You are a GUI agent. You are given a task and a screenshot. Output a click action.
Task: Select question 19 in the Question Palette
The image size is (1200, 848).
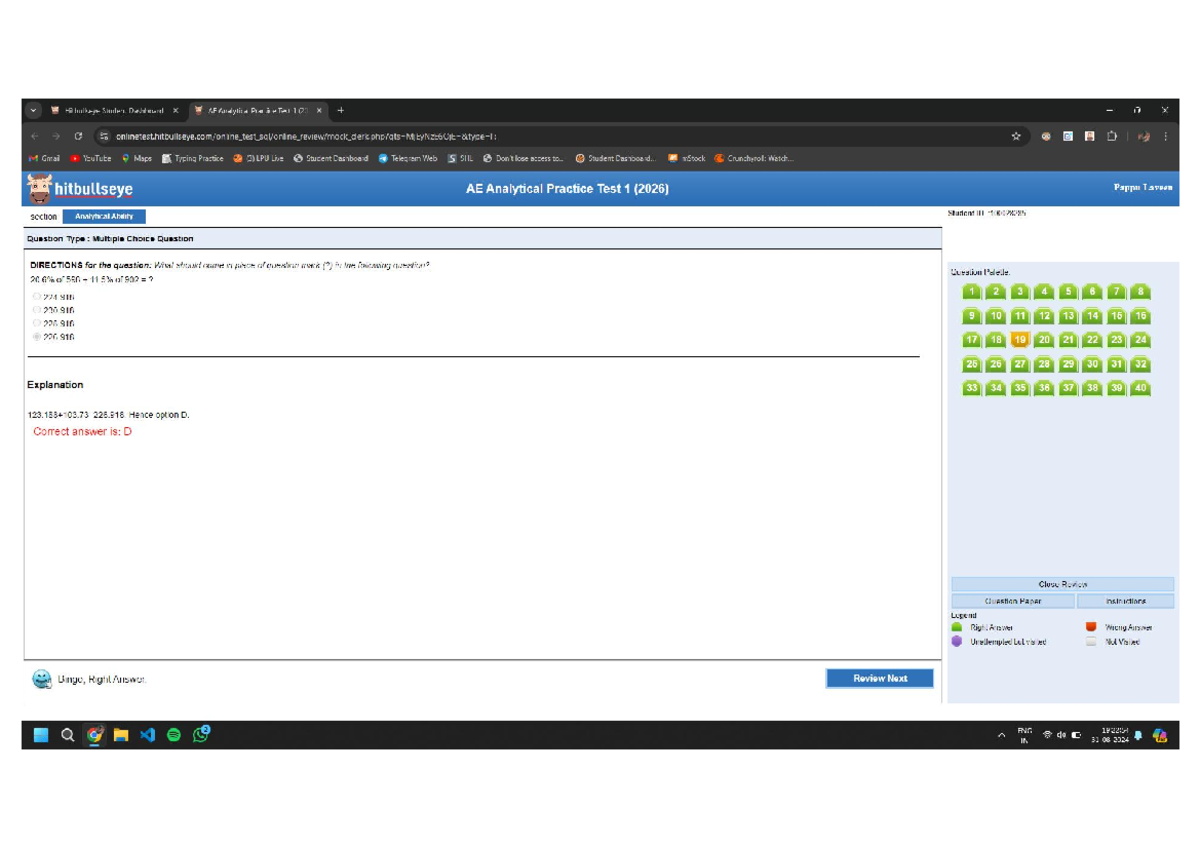coord(1019,339)
